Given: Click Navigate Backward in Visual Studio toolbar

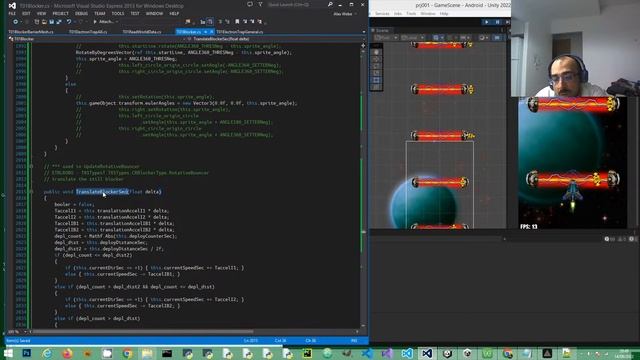Looking at the screenshot, I should click(x=16, y=22).
